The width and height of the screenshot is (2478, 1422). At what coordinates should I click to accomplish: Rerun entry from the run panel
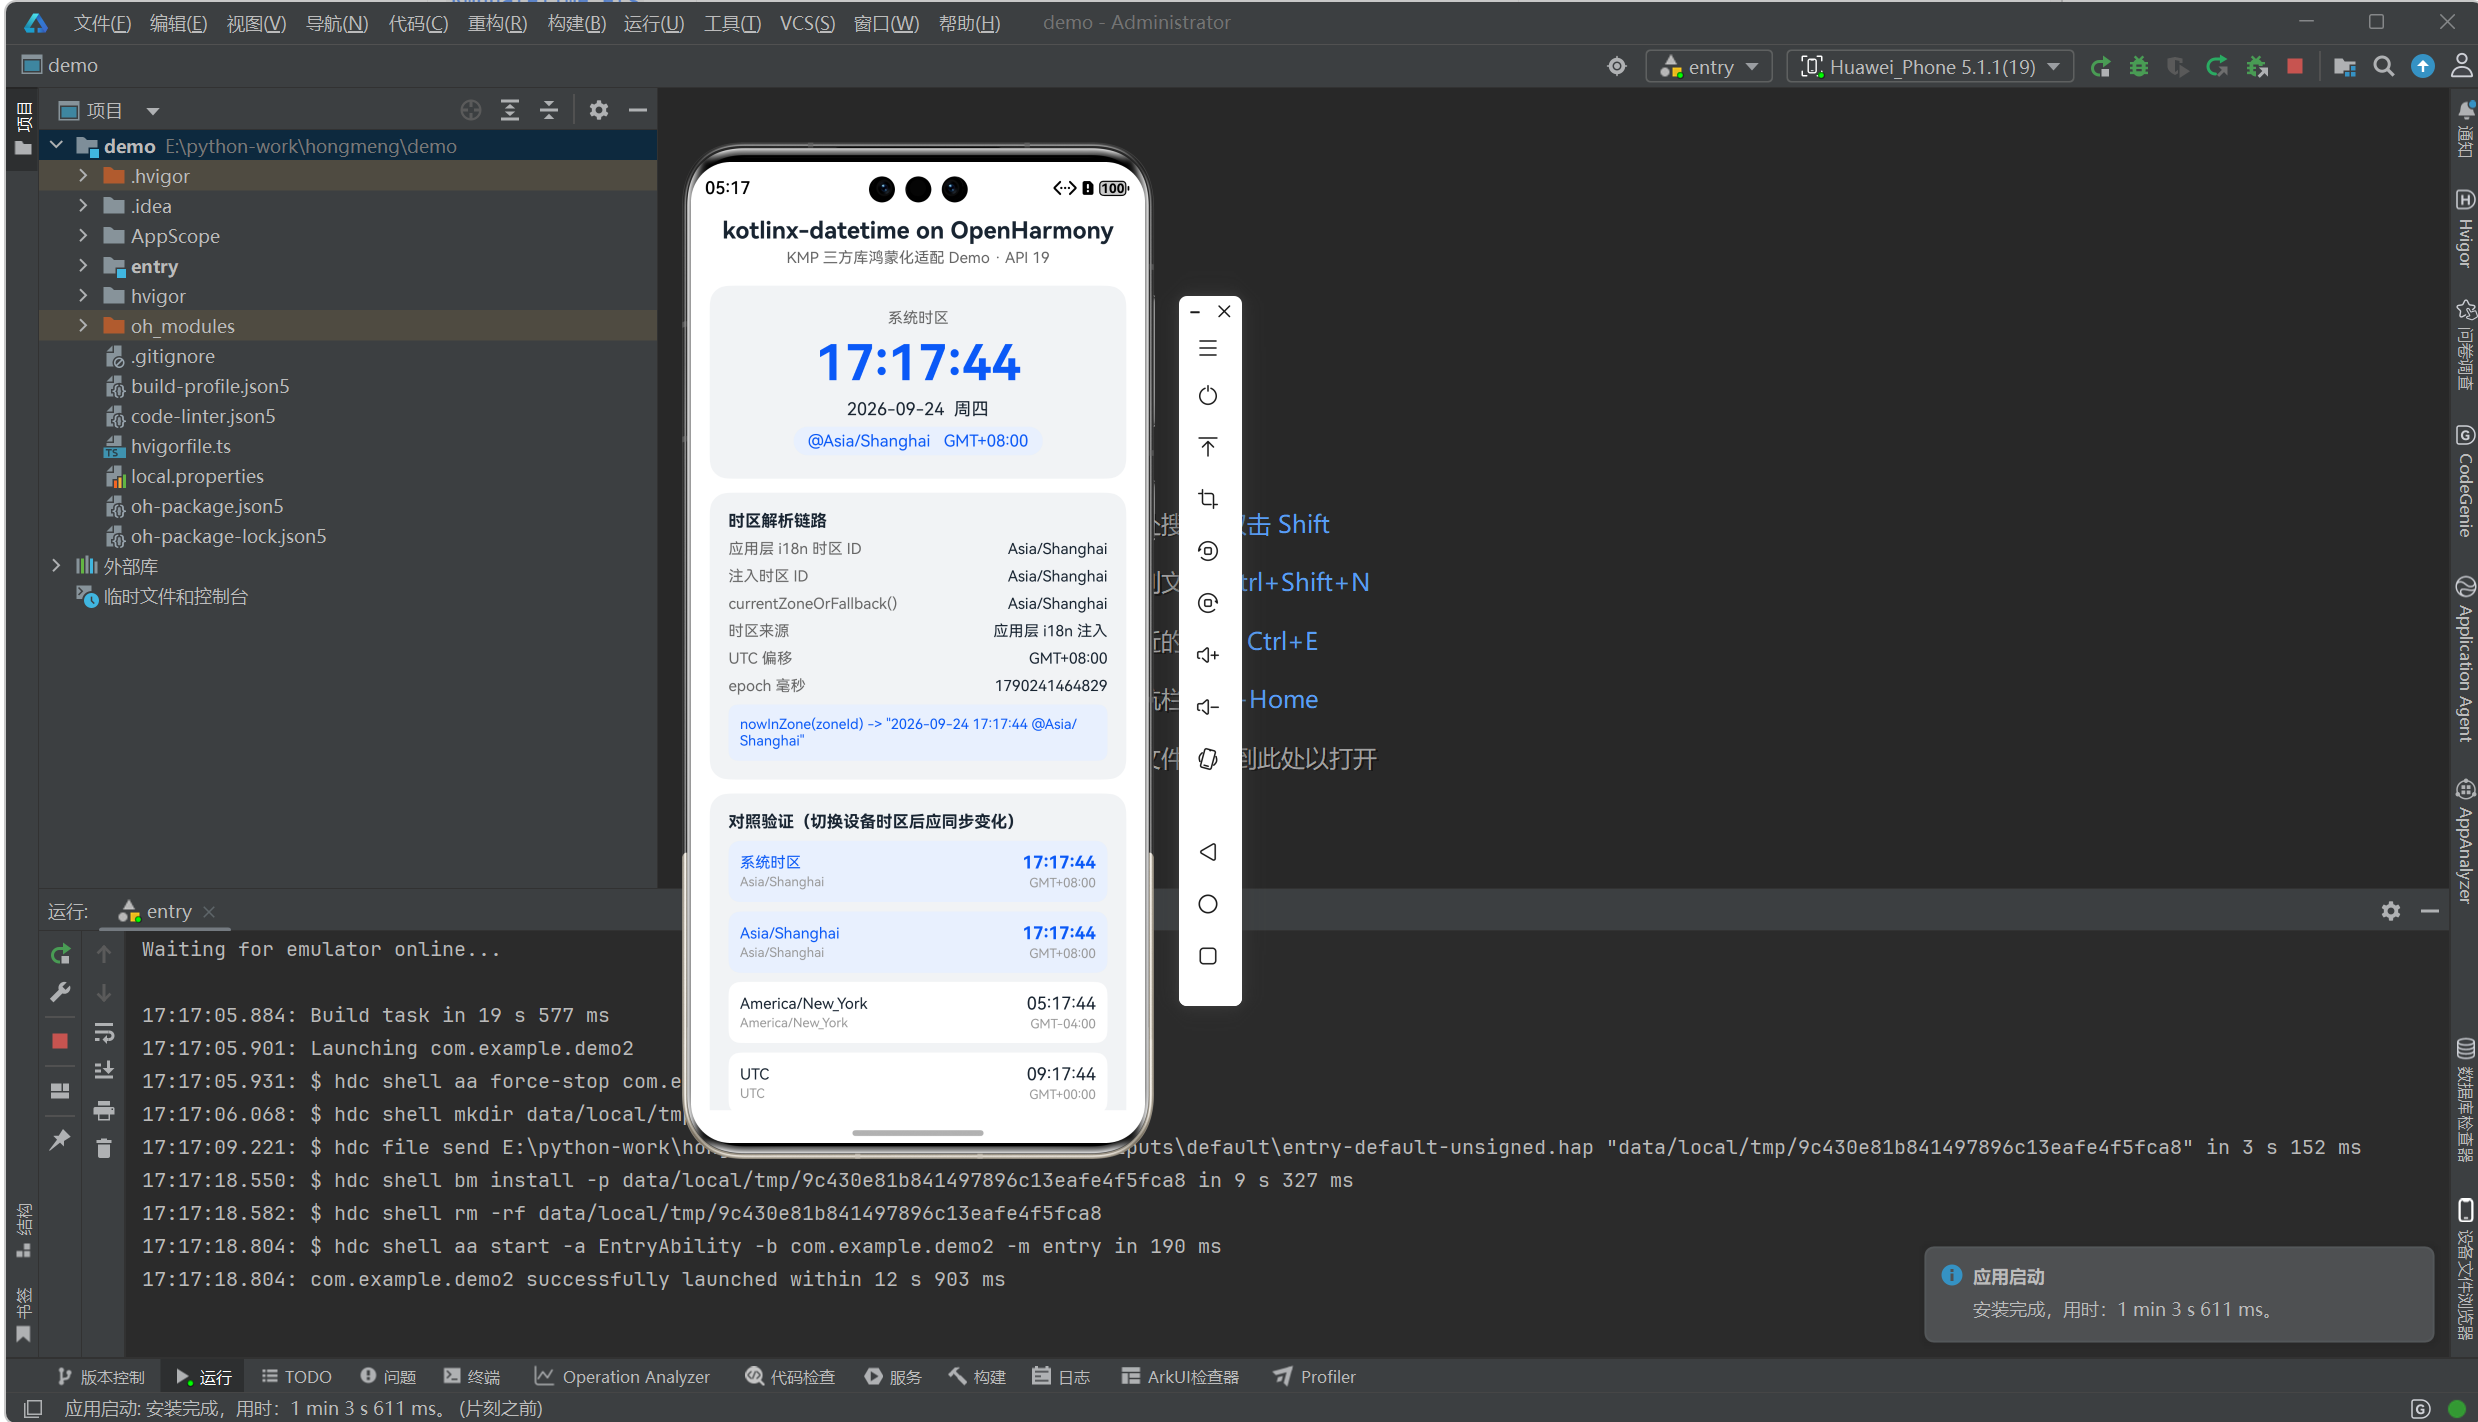(60, 954)
